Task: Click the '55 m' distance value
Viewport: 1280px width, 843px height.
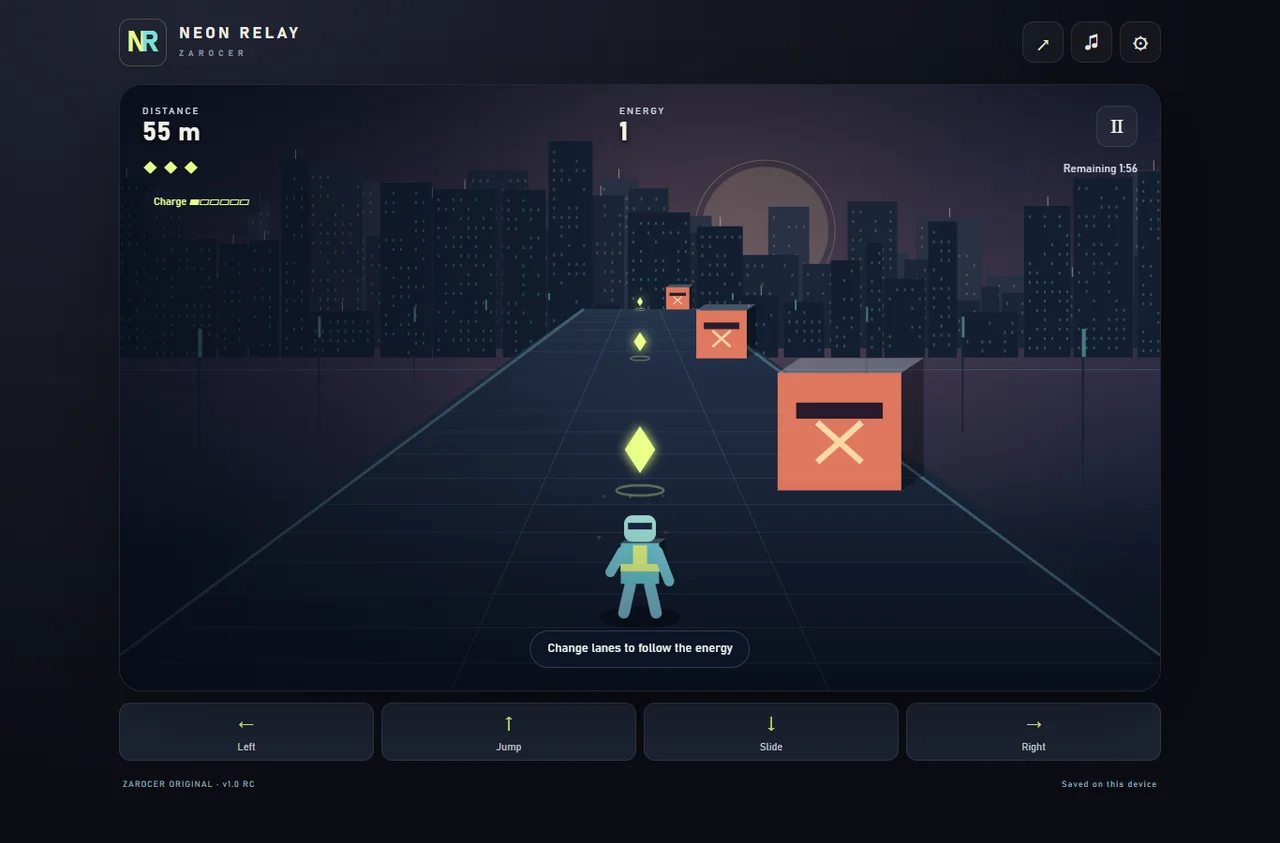Action: tap(171, 132)
